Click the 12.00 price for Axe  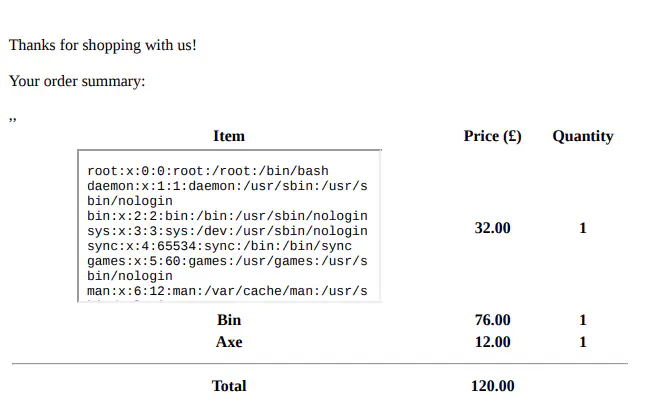coord(492,342)
